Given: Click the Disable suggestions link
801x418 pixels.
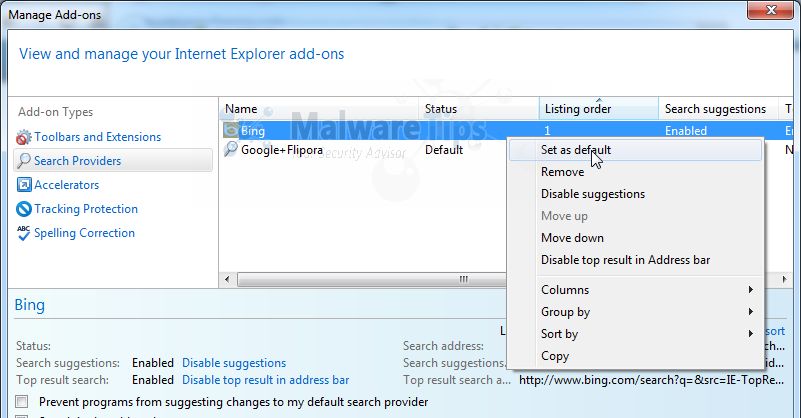Looking at the screenshot, I should (x=234, y=363).
